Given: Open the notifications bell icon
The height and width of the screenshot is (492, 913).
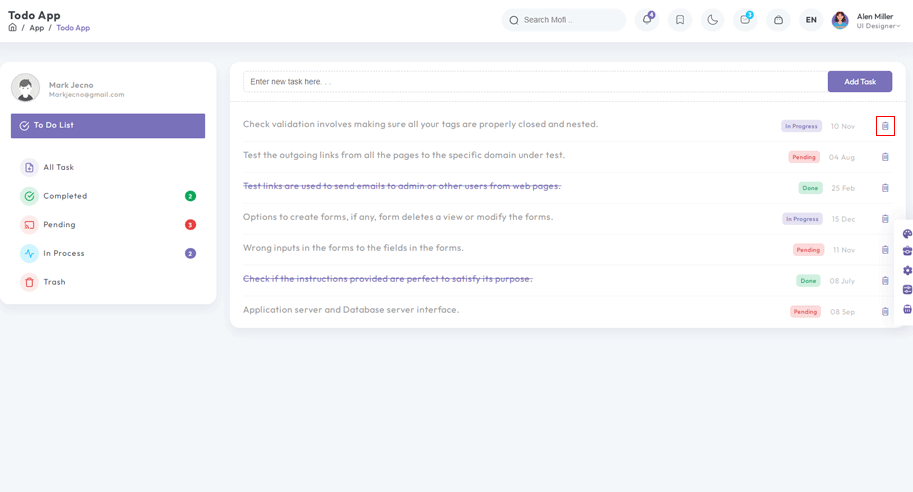Looking at the screenshot, I should [x=647, y=20].
